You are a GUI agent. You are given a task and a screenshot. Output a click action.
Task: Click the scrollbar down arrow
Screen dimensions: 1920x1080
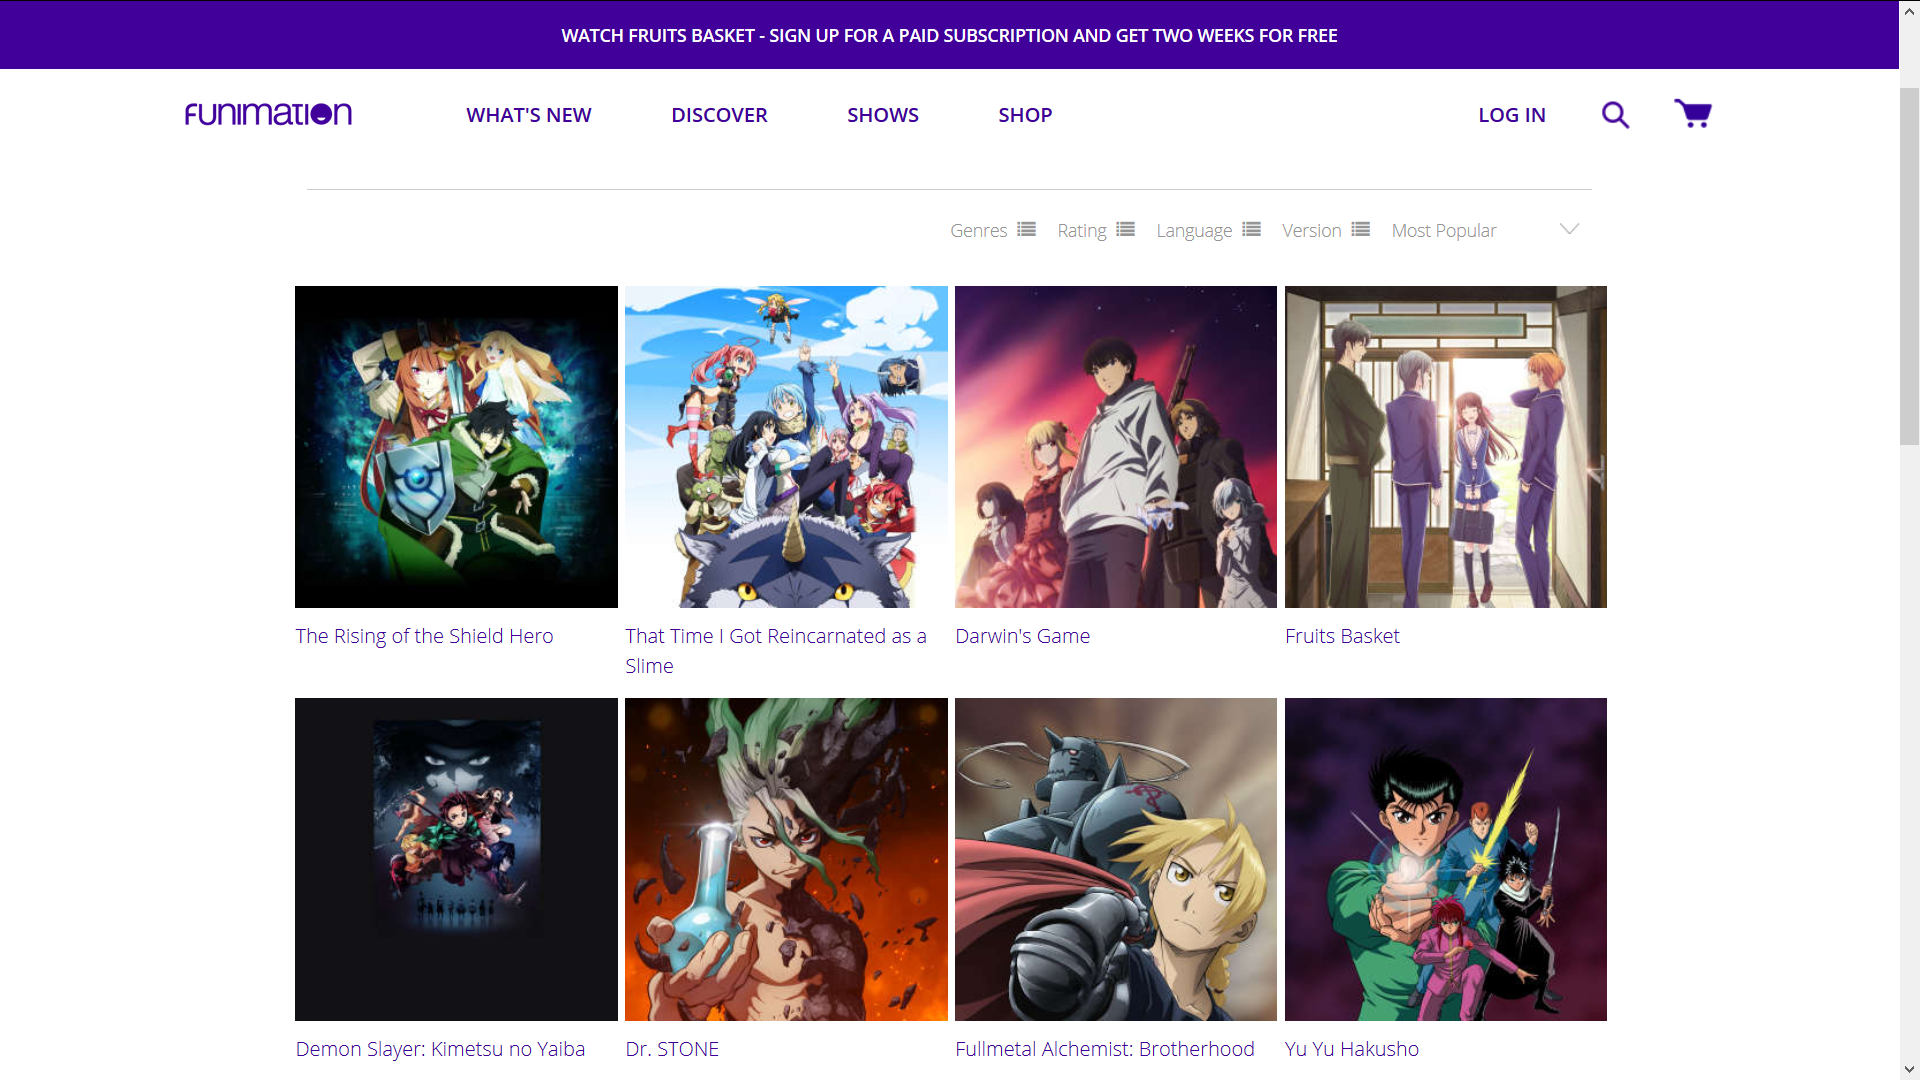coord(1909,1070)
